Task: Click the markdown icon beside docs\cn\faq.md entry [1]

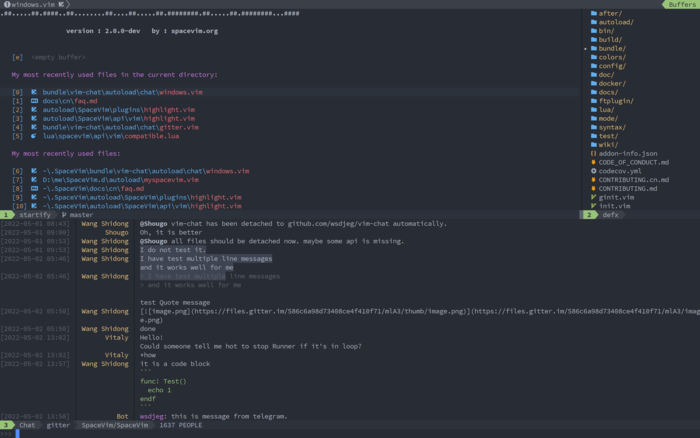Action: tap(34, 101)
